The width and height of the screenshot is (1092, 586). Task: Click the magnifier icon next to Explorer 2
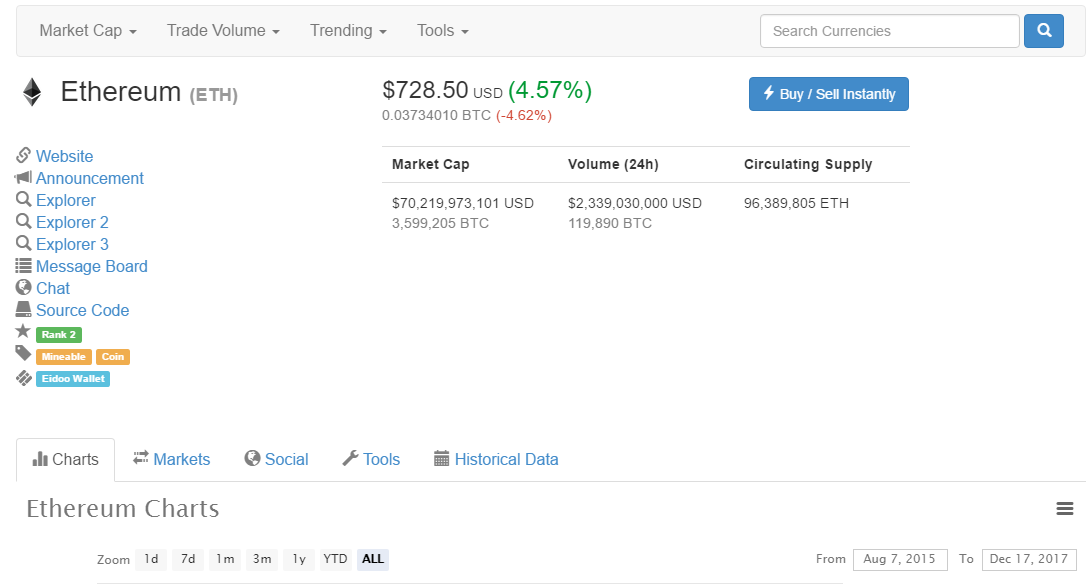[24, 222]
